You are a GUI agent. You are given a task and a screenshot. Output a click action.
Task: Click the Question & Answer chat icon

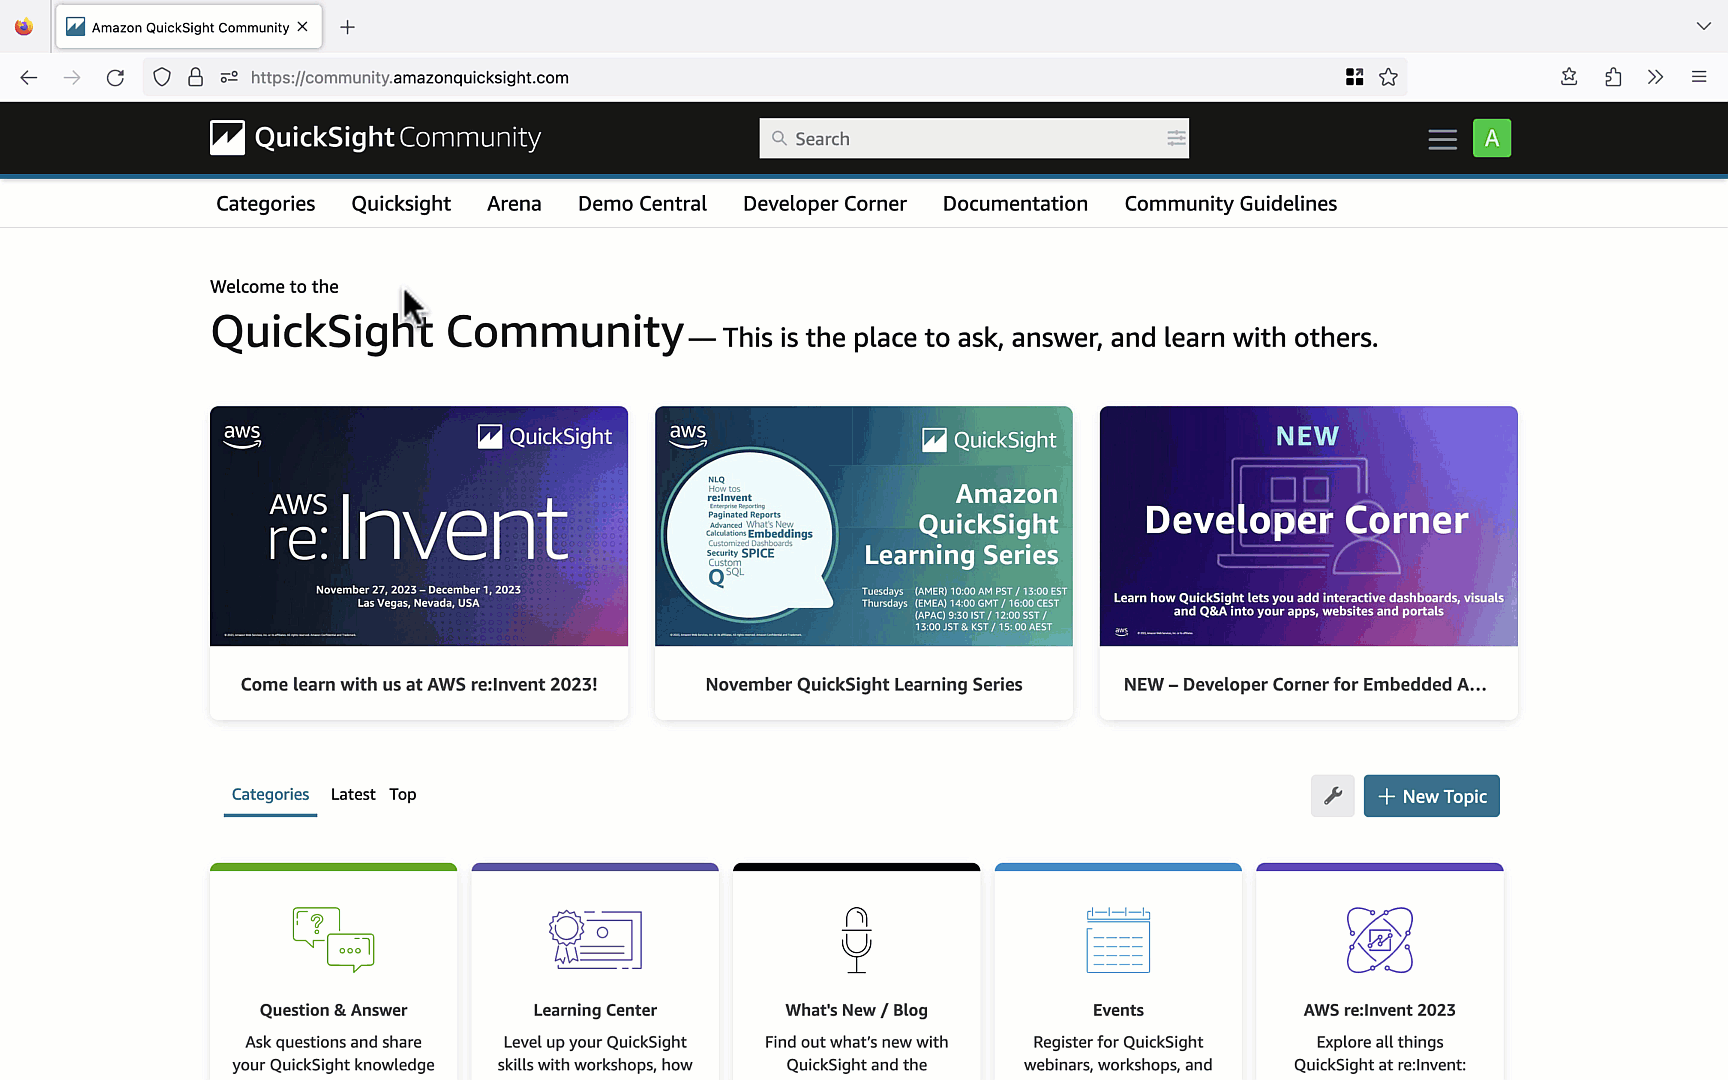334,939
